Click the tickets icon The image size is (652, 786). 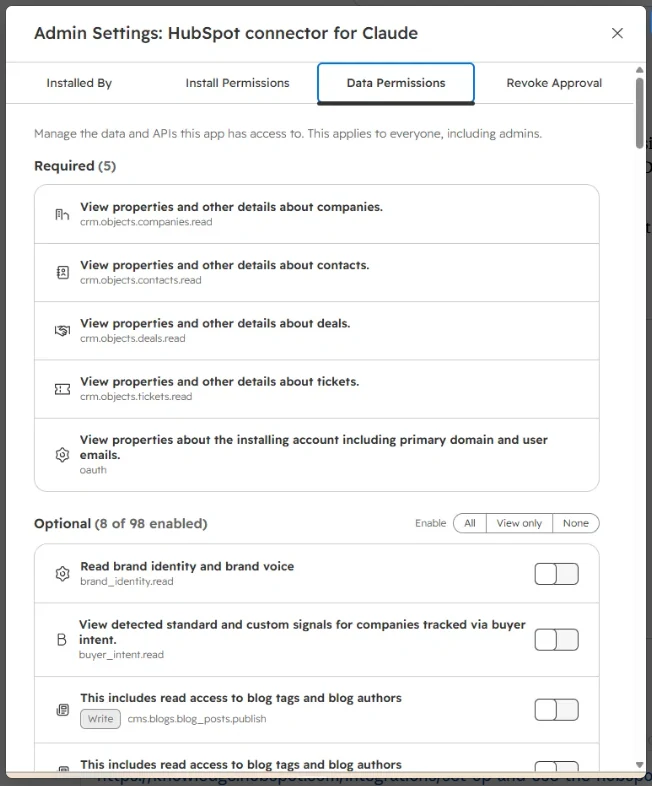pyautogui.click(x=62, y=389)
